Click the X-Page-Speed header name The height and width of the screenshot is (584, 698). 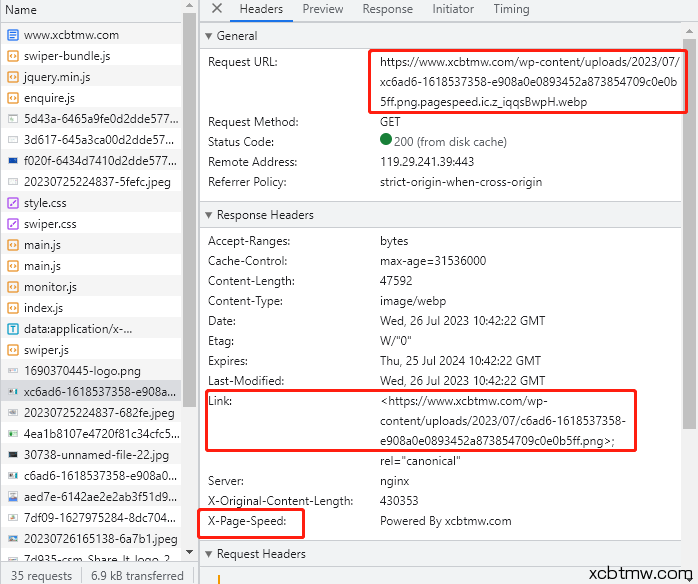pyautogui.click(x=247, y=521)
